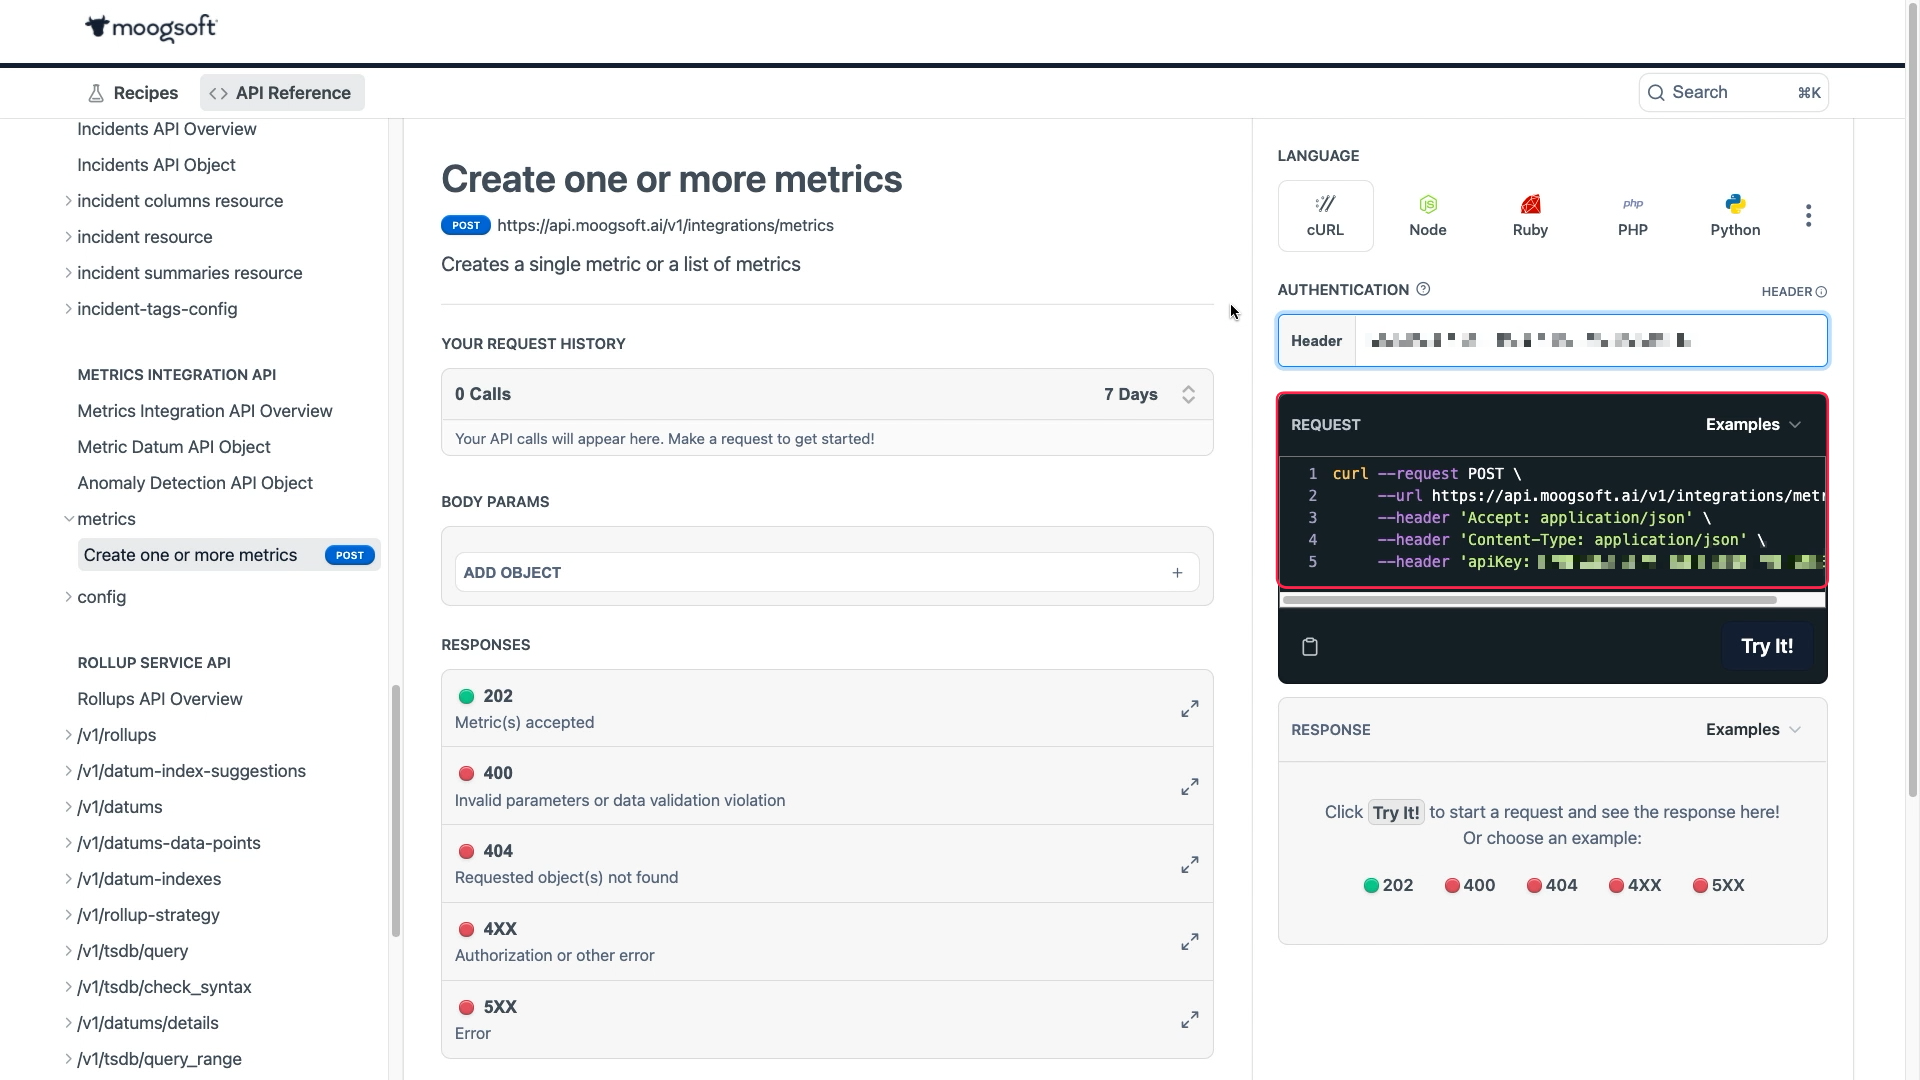This screenshot has height=1080, width=1920.
Task: Open Anomaly Detection API Object
Action: click(195, 483)
